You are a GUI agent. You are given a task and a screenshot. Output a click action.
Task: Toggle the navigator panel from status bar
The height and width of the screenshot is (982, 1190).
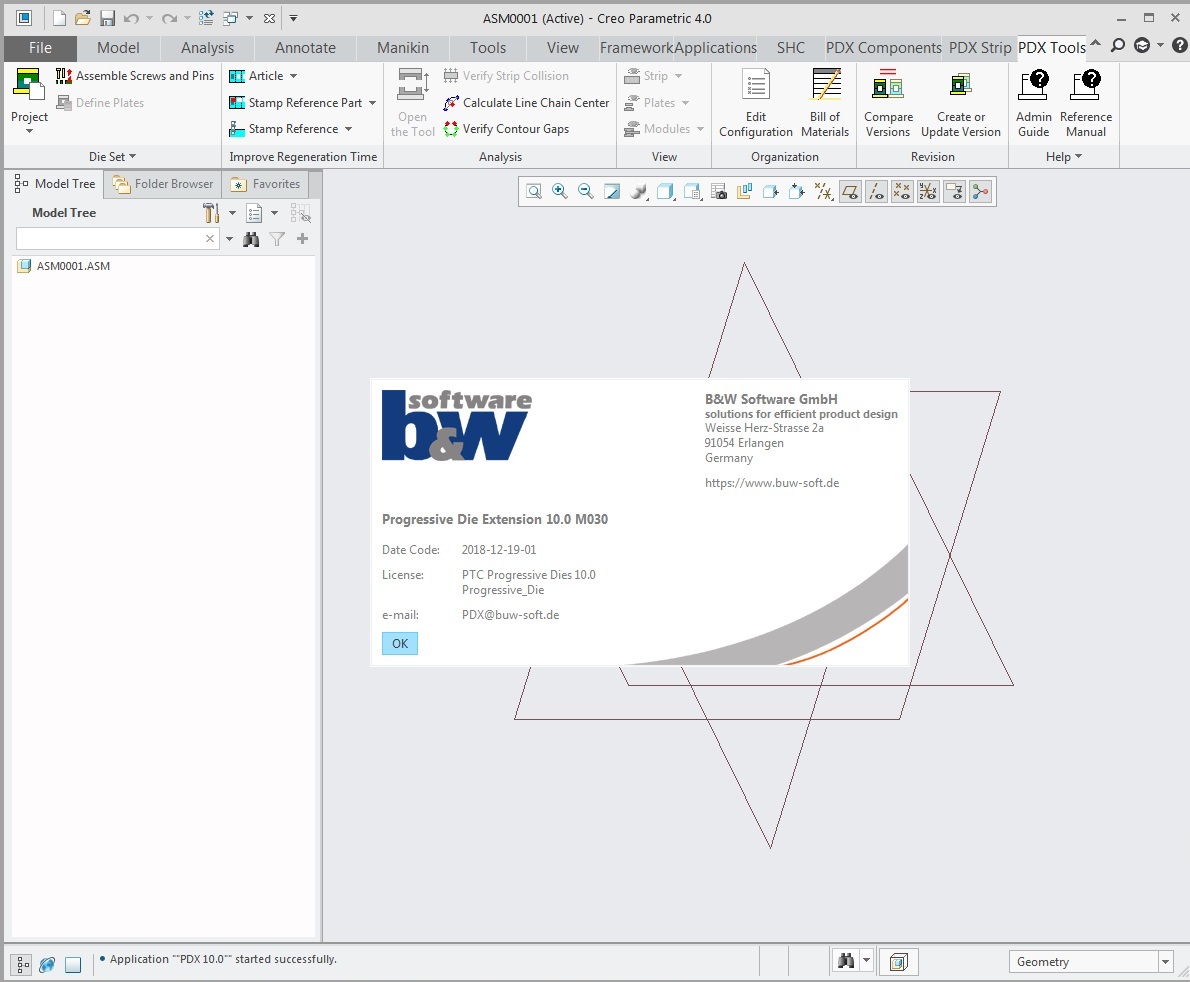click(x=23, y=965)
